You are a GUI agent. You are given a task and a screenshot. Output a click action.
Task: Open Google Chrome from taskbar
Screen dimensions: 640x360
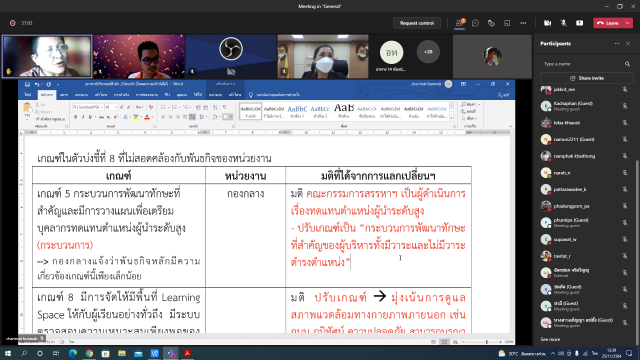pos(89,353)
